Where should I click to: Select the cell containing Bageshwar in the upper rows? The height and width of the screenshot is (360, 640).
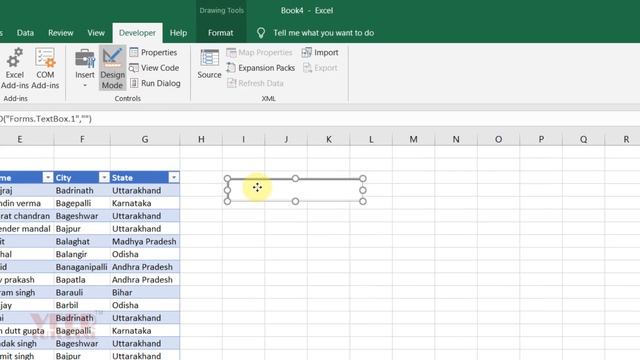[82, 216]
